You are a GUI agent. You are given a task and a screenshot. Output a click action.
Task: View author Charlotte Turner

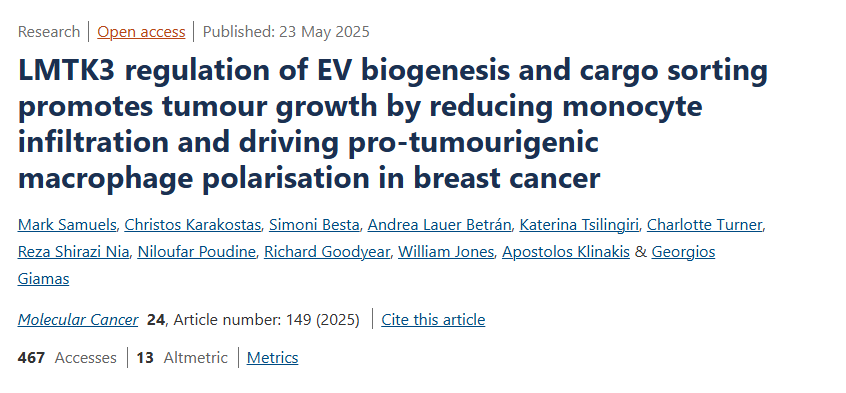point(705,225)
